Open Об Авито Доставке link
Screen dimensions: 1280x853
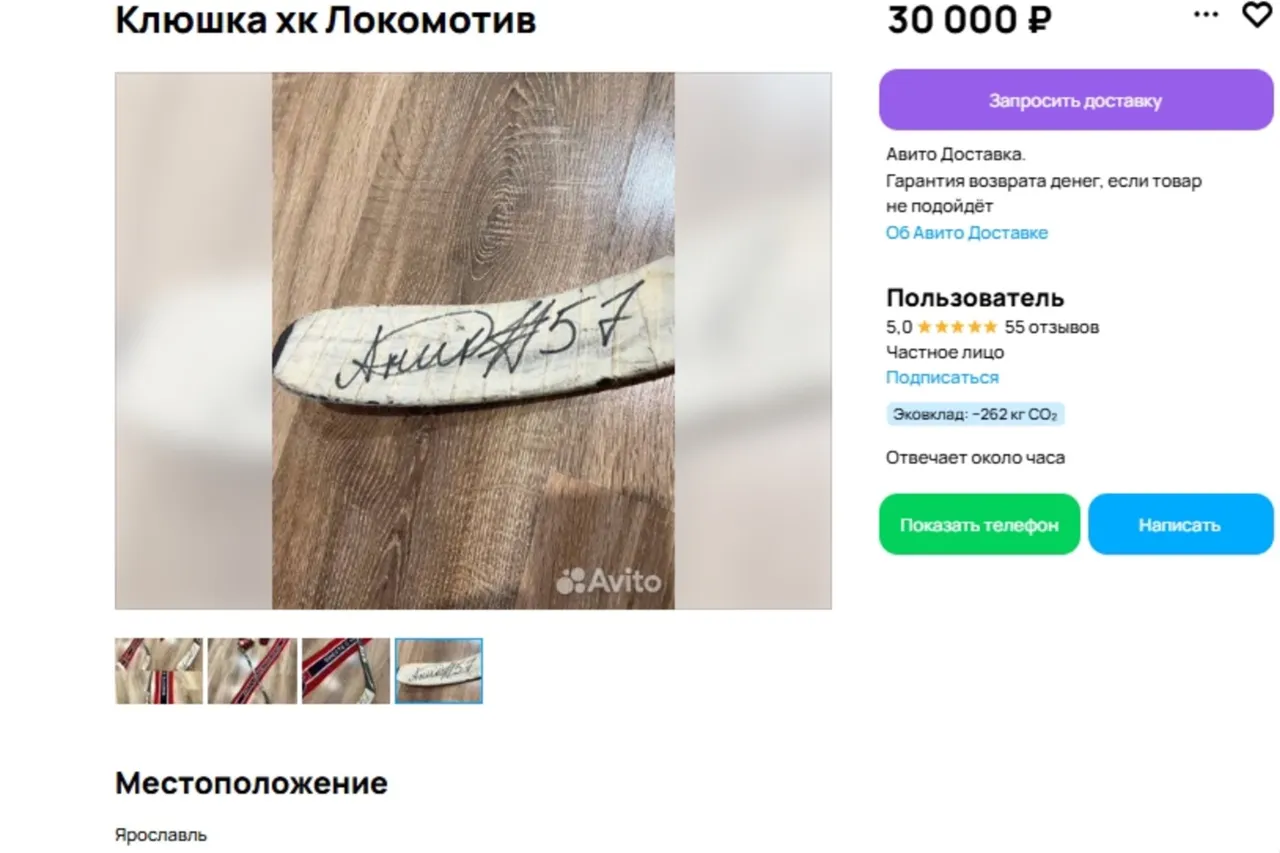click(x=967, y=233)
